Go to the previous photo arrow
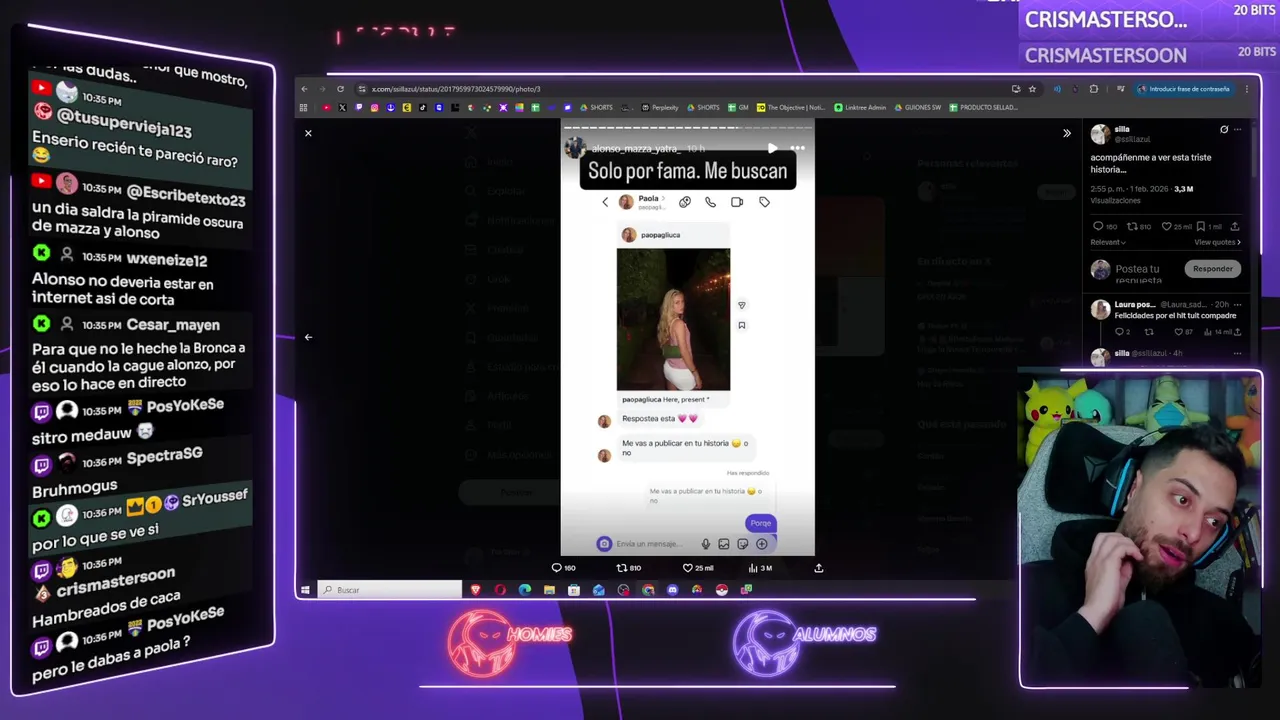This screenshot has height=720, width=1280. [x=308, y=337]
